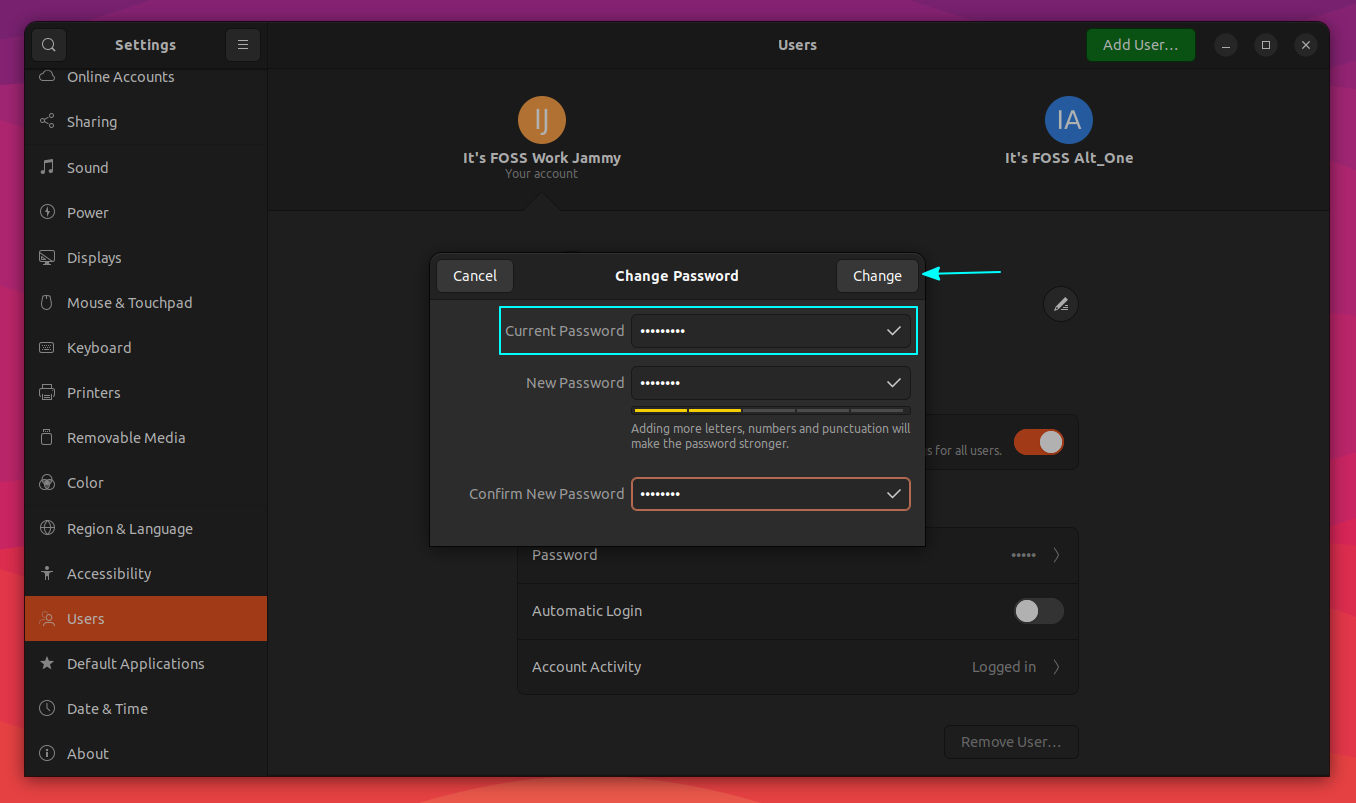Click the search icon in Settings header
Viewport: 1356px width, 803px height.
48,45
